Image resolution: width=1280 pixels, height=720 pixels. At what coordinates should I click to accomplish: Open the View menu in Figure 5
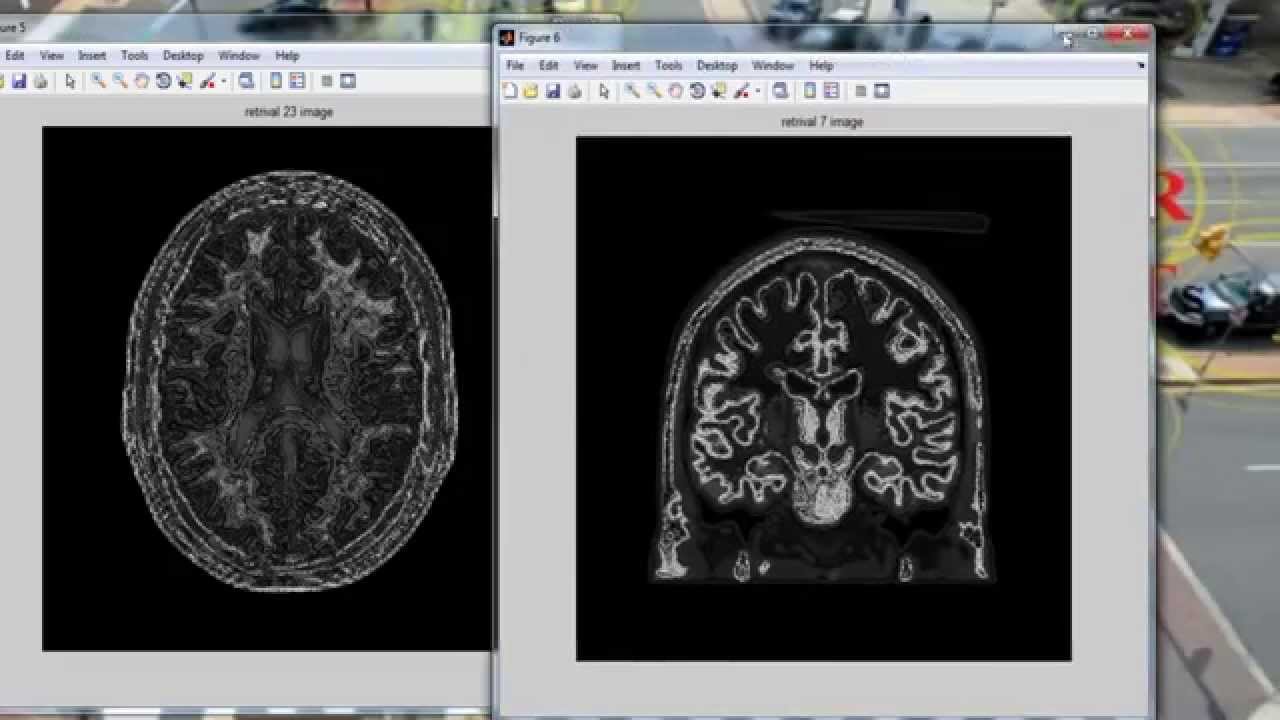[52, 56]
